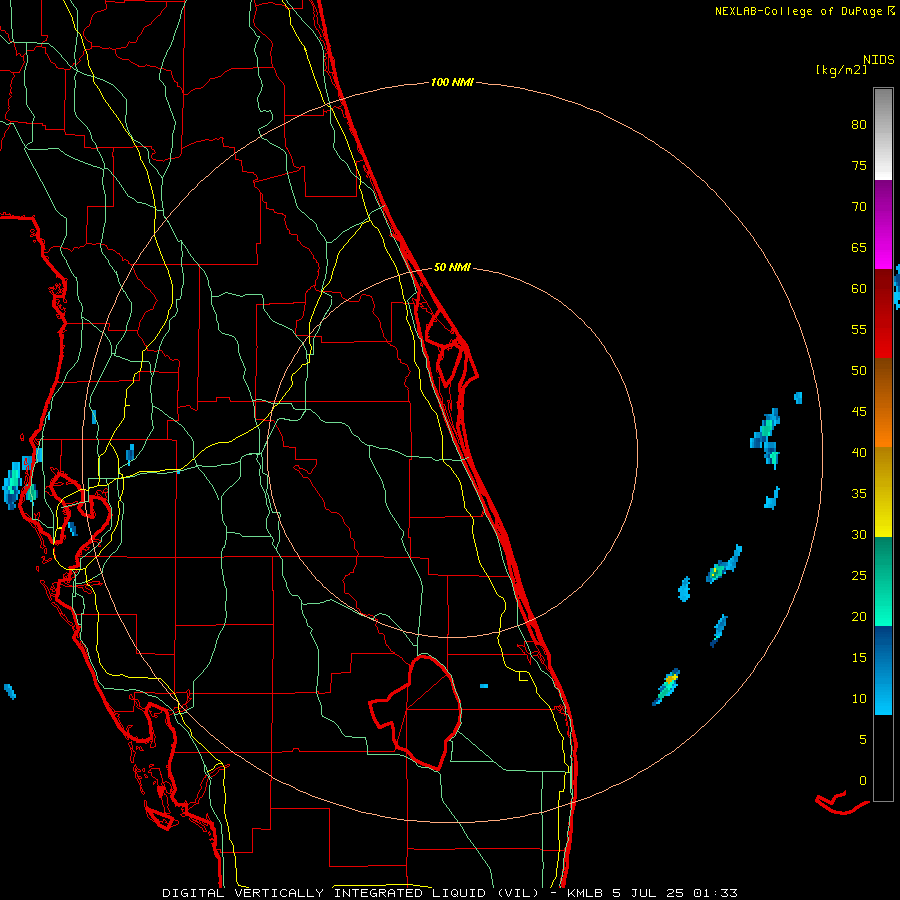This screenshot has width=900, height=900.
Task: Select the olive-yellow segment of color bar
Action: 883,492
